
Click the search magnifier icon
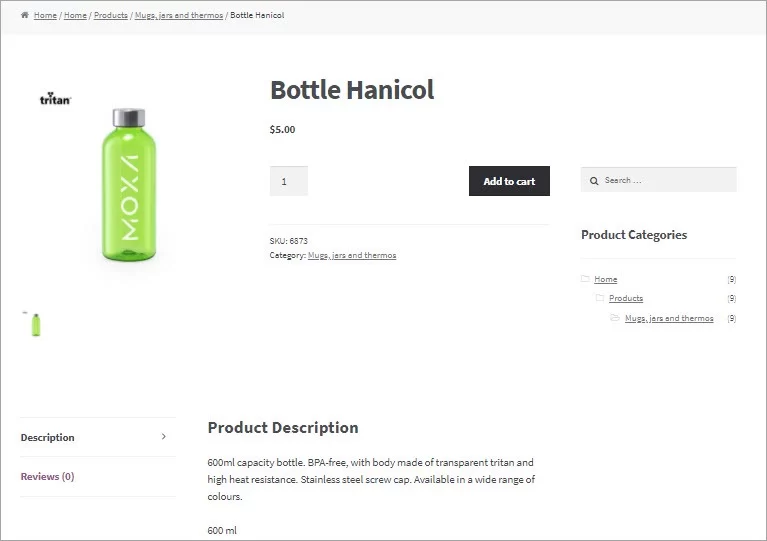pos(593,181)
